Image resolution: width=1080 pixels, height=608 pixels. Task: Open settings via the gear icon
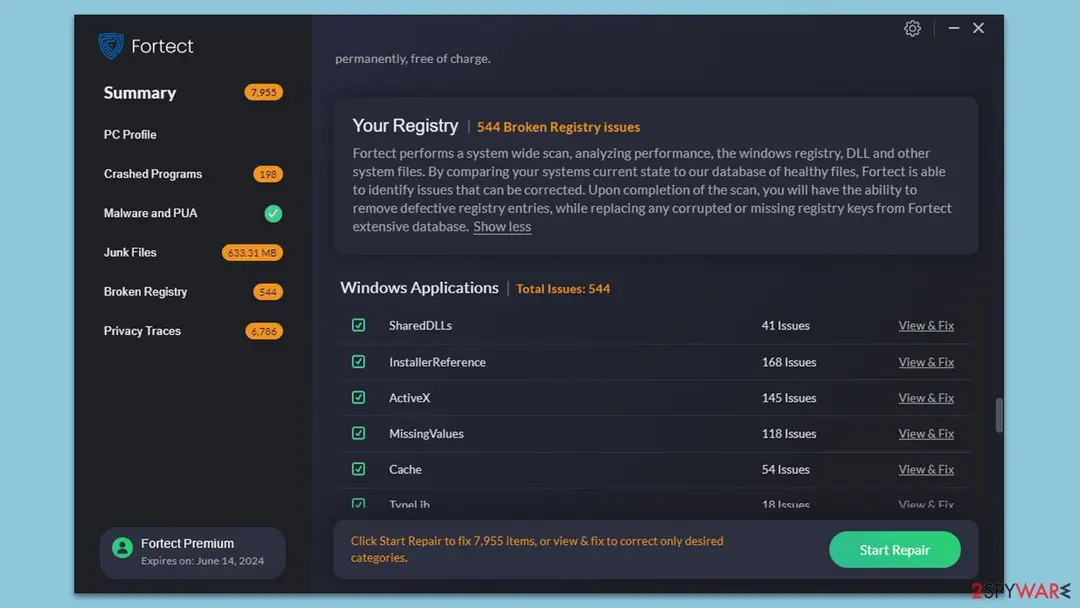click(x=912, y=28)
